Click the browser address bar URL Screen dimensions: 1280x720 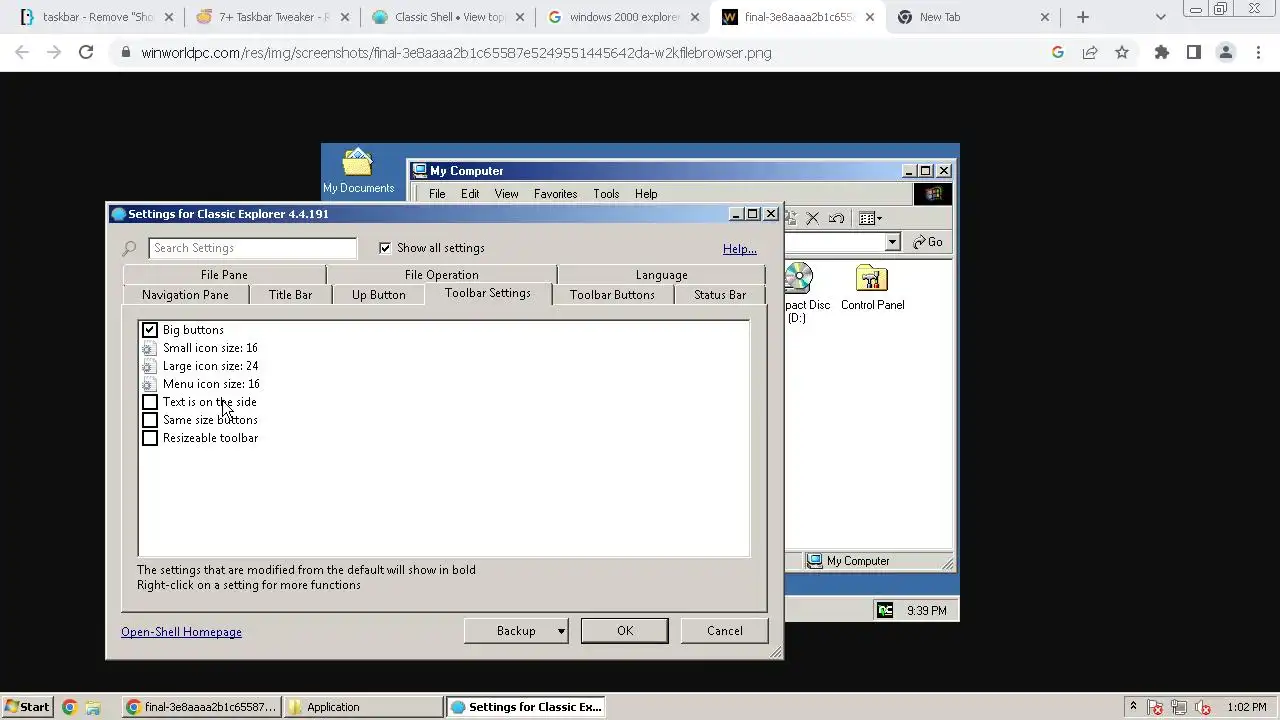click(456, 53)
